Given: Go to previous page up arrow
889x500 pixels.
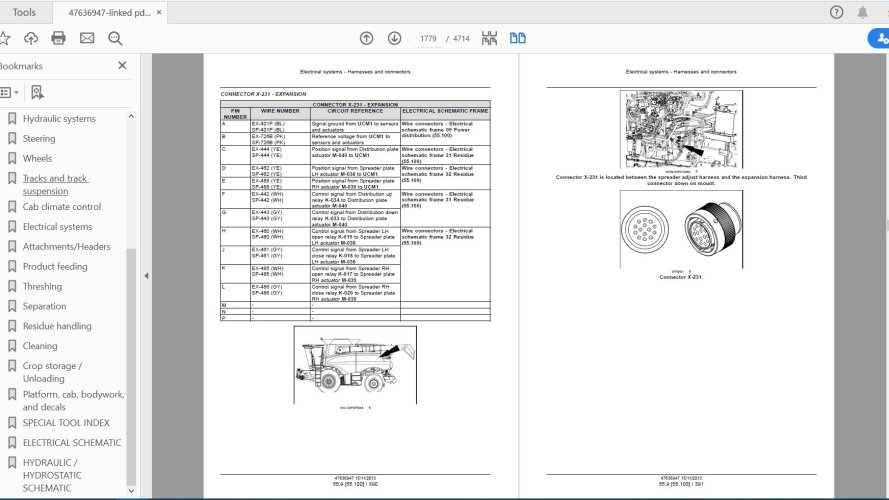Looking at the screenshot, I should pos(366,38).
